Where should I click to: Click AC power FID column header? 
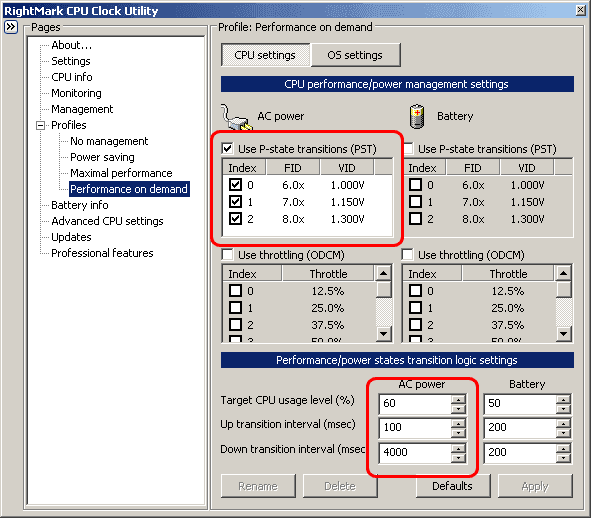click(293, 167)
